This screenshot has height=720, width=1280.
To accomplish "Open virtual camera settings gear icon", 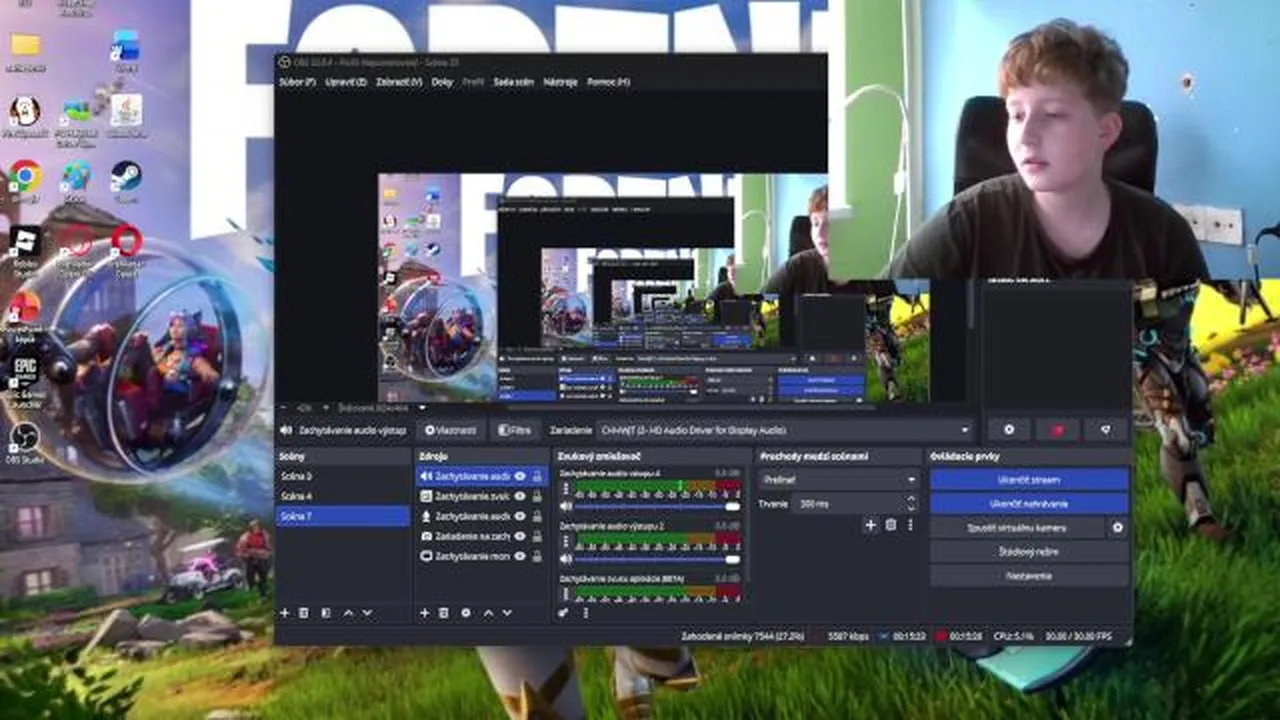I will [1118, 527].
